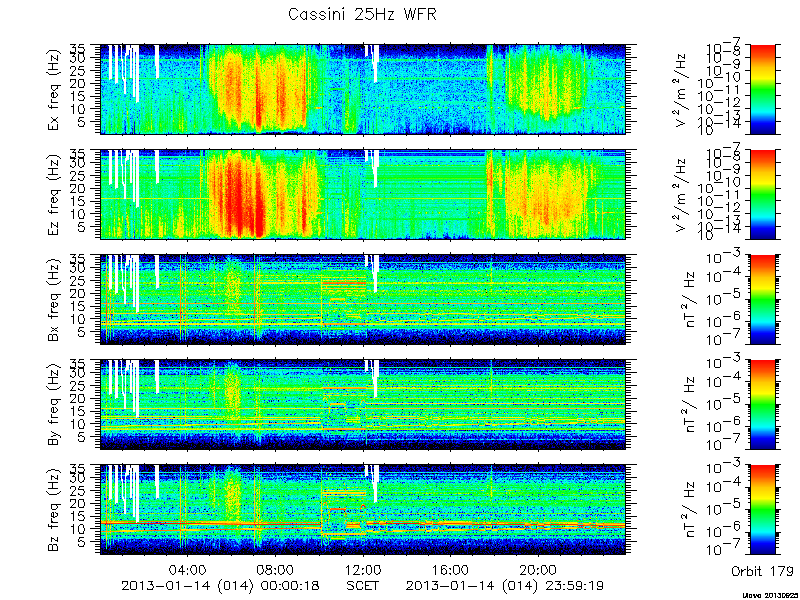
Task: Click the 'Cassini 25Hz WFR' plot title
Action: (x=362, y=14)
